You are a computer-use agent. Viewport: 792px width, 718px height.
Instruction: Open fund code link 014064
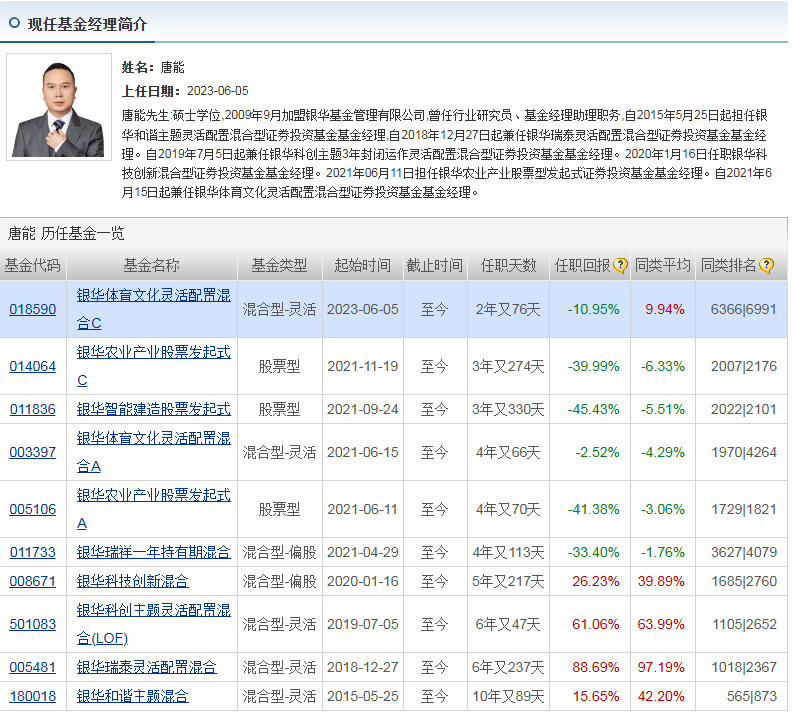pyautogui.click(x=33, y=366)
